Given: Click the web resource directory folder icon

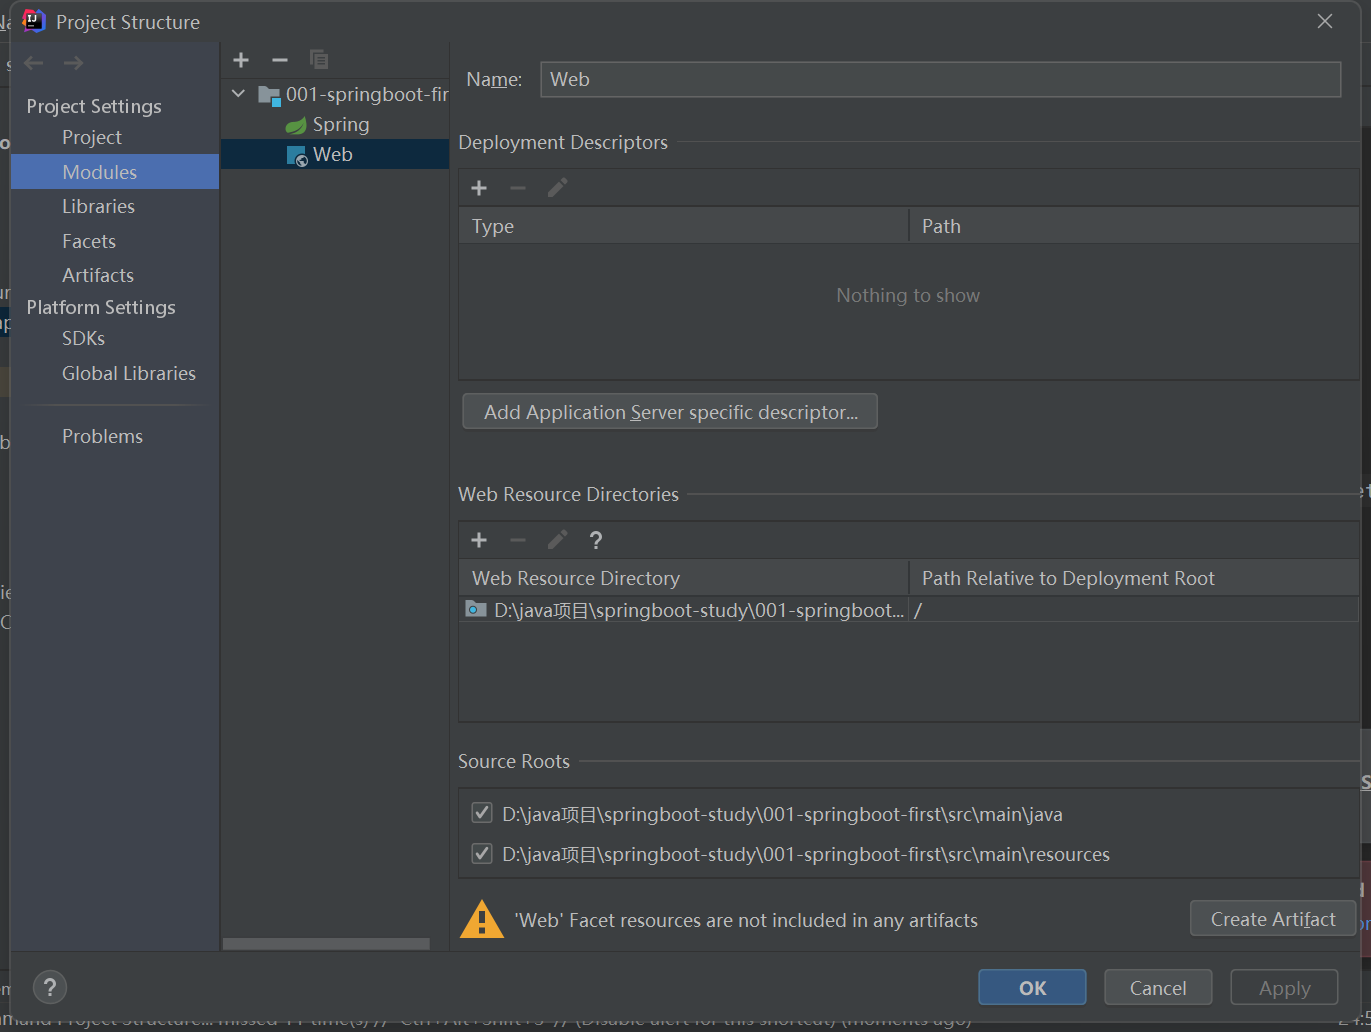Looking at the screenshot, I should pos(476,609).
